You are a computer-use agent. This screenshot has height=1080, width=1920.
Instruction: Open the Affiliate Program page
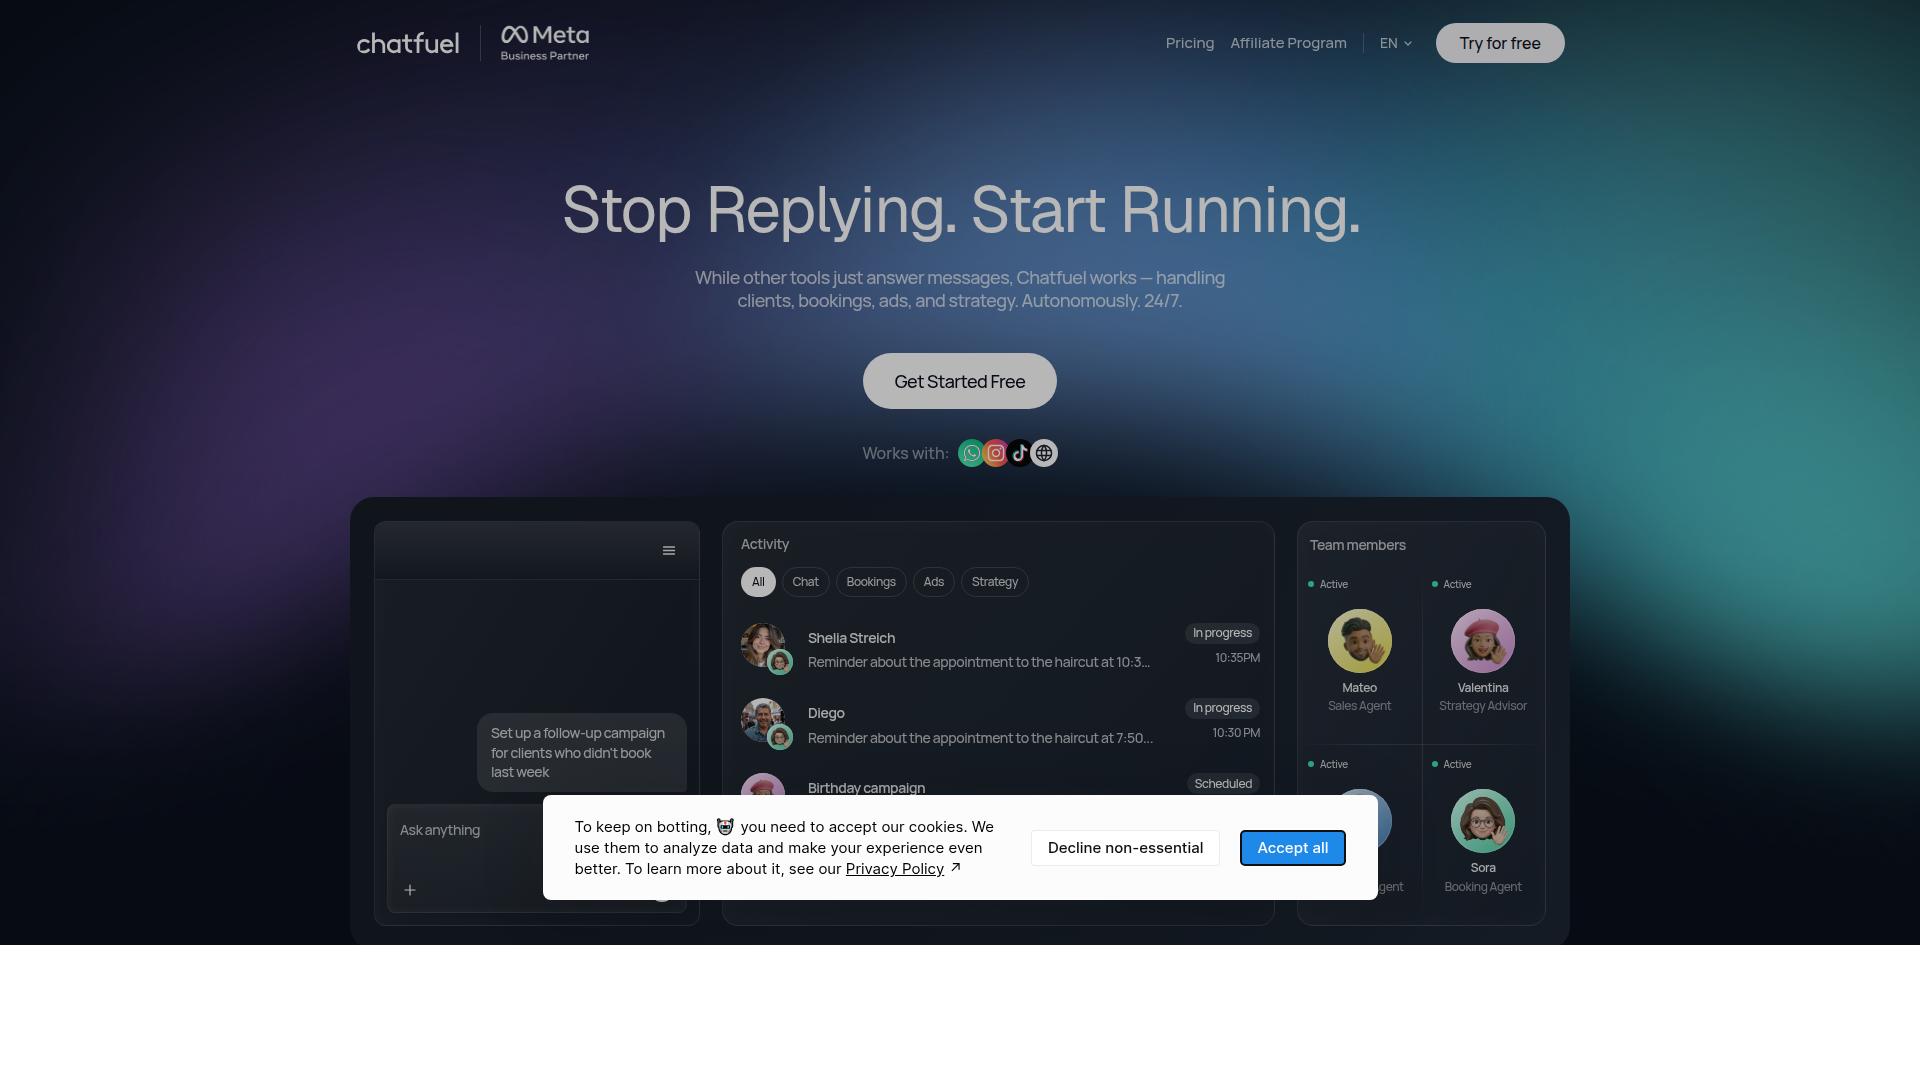click(1288, 43)
